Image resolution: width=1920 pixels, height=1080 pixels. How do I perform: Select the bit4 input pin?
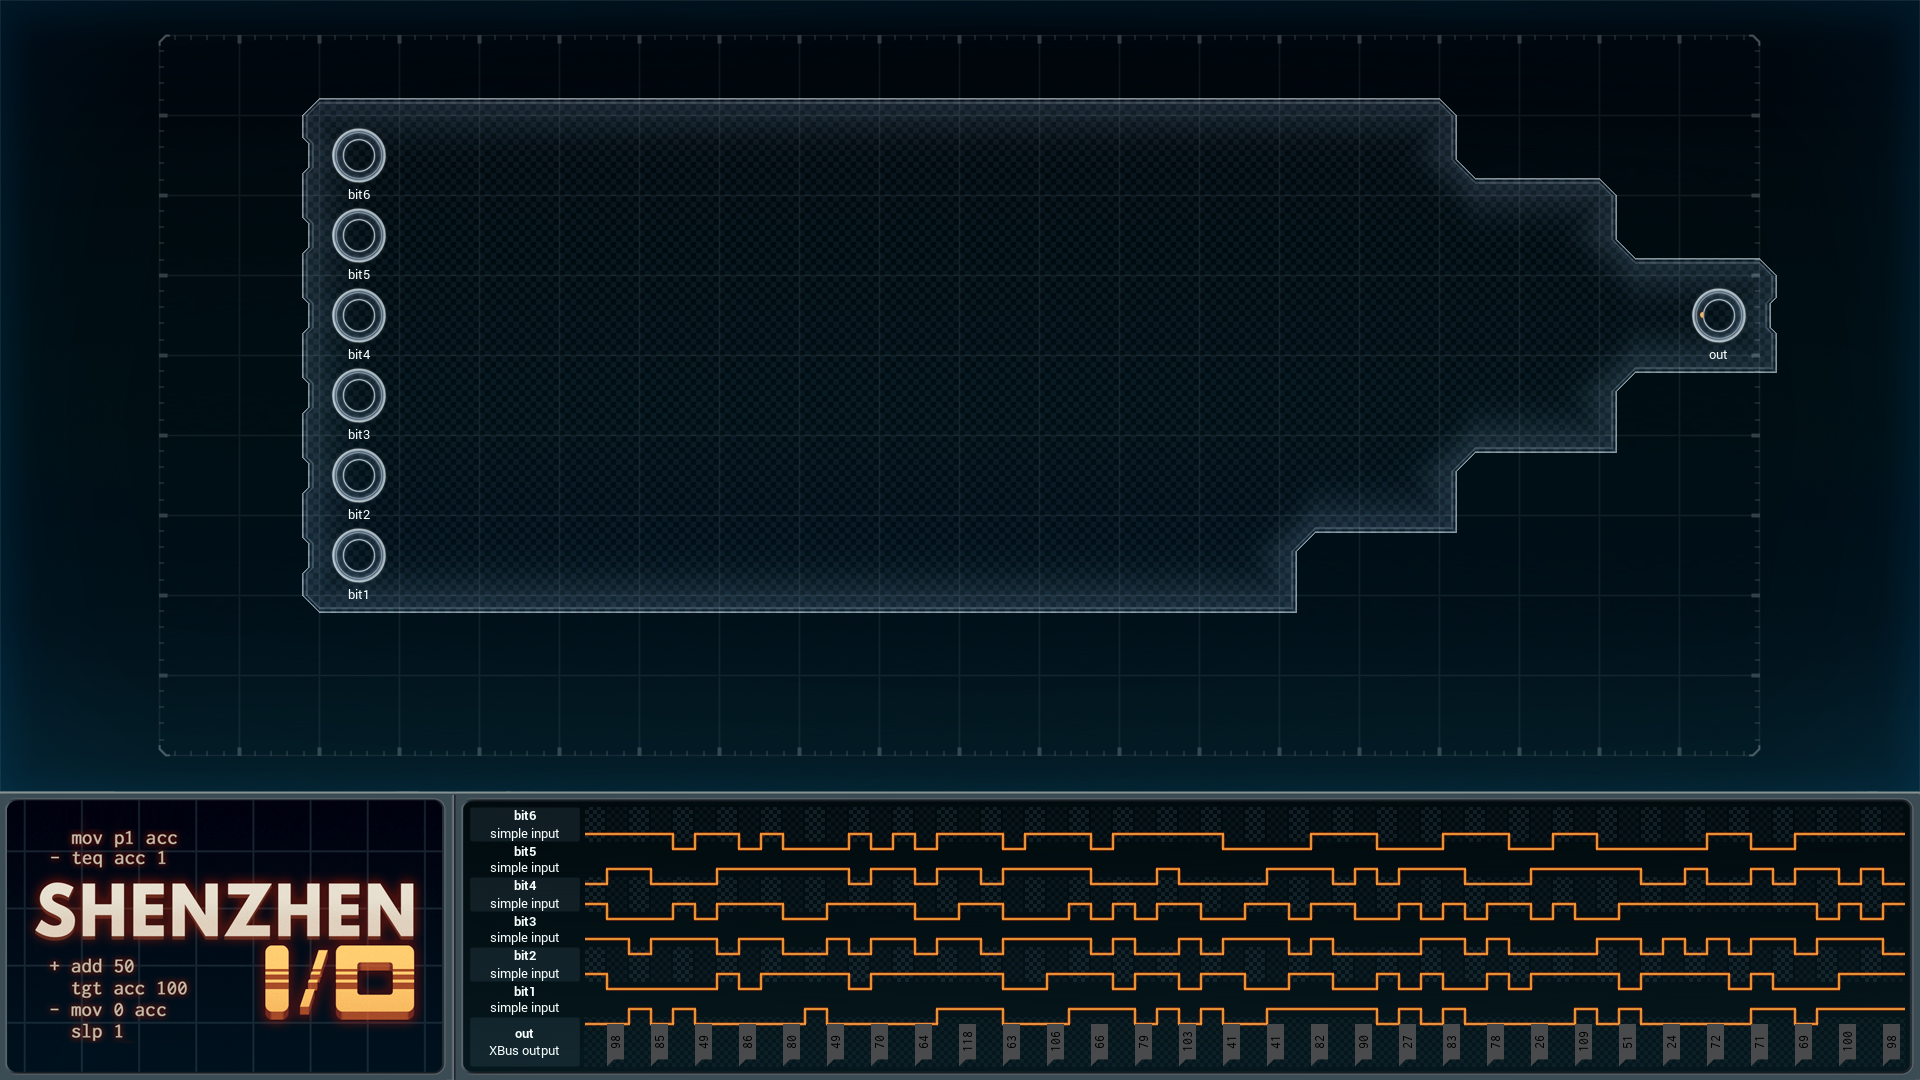coord(358,316)
